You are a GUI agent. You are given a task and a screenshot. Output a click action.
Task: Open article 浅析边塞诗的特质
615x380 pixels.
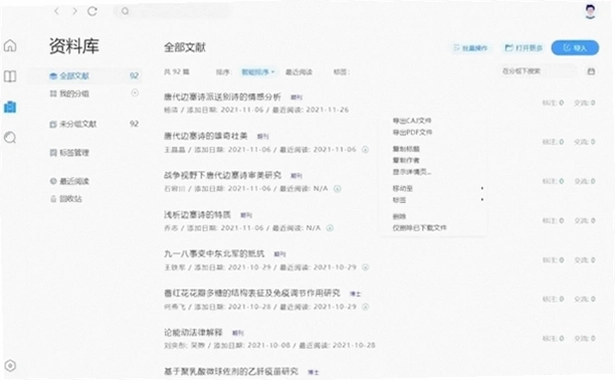click(x=197, y=215)
